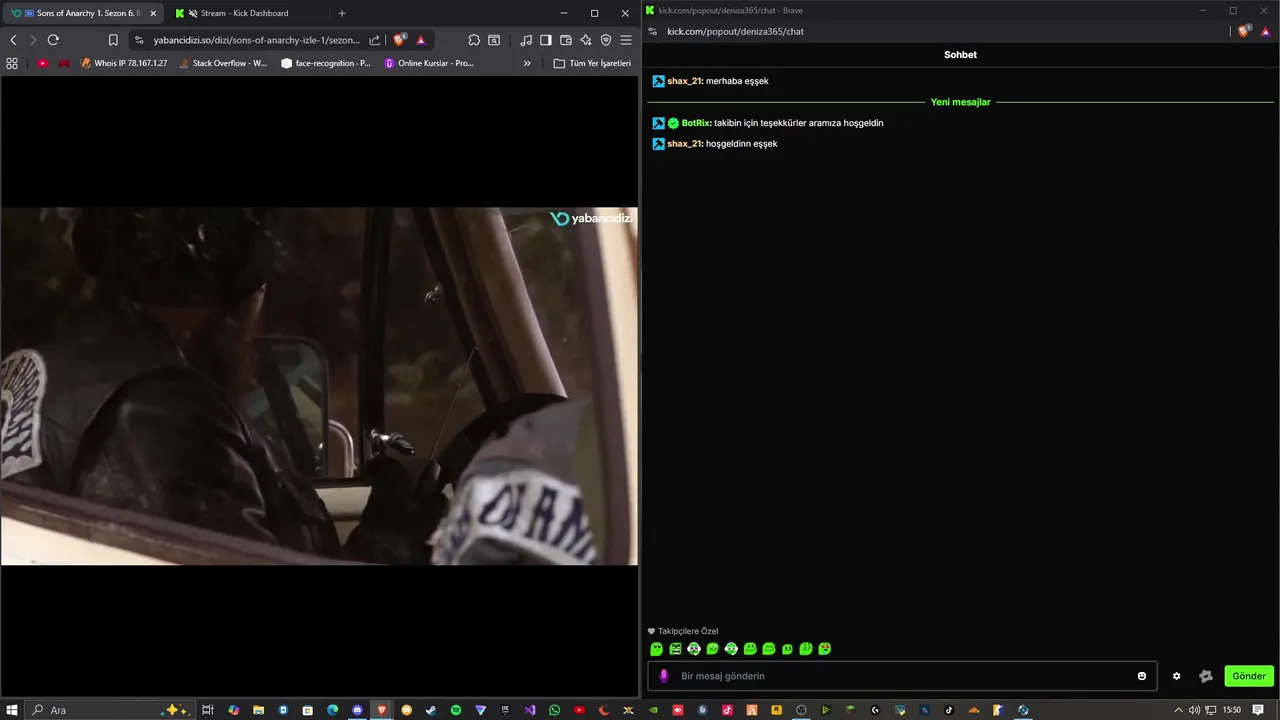
Task: Click the BotRix username in chat
Action: pos(696,123)
